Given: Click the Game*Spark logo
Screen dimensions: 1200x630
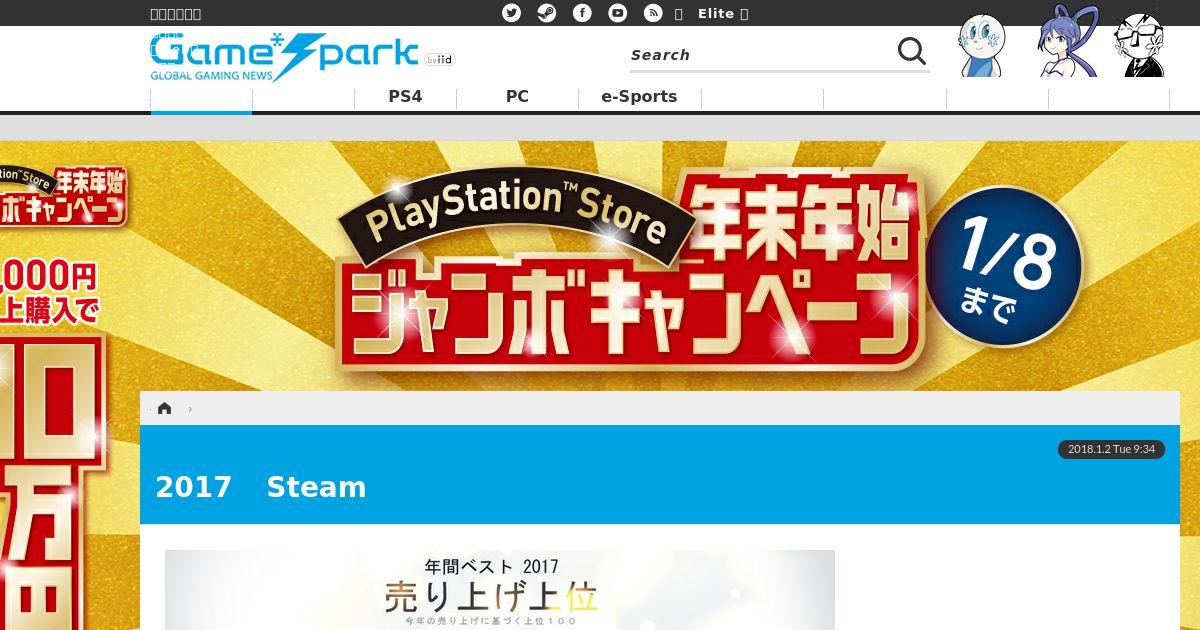Looking at the screenshot, I should click(x=285, y=57).
